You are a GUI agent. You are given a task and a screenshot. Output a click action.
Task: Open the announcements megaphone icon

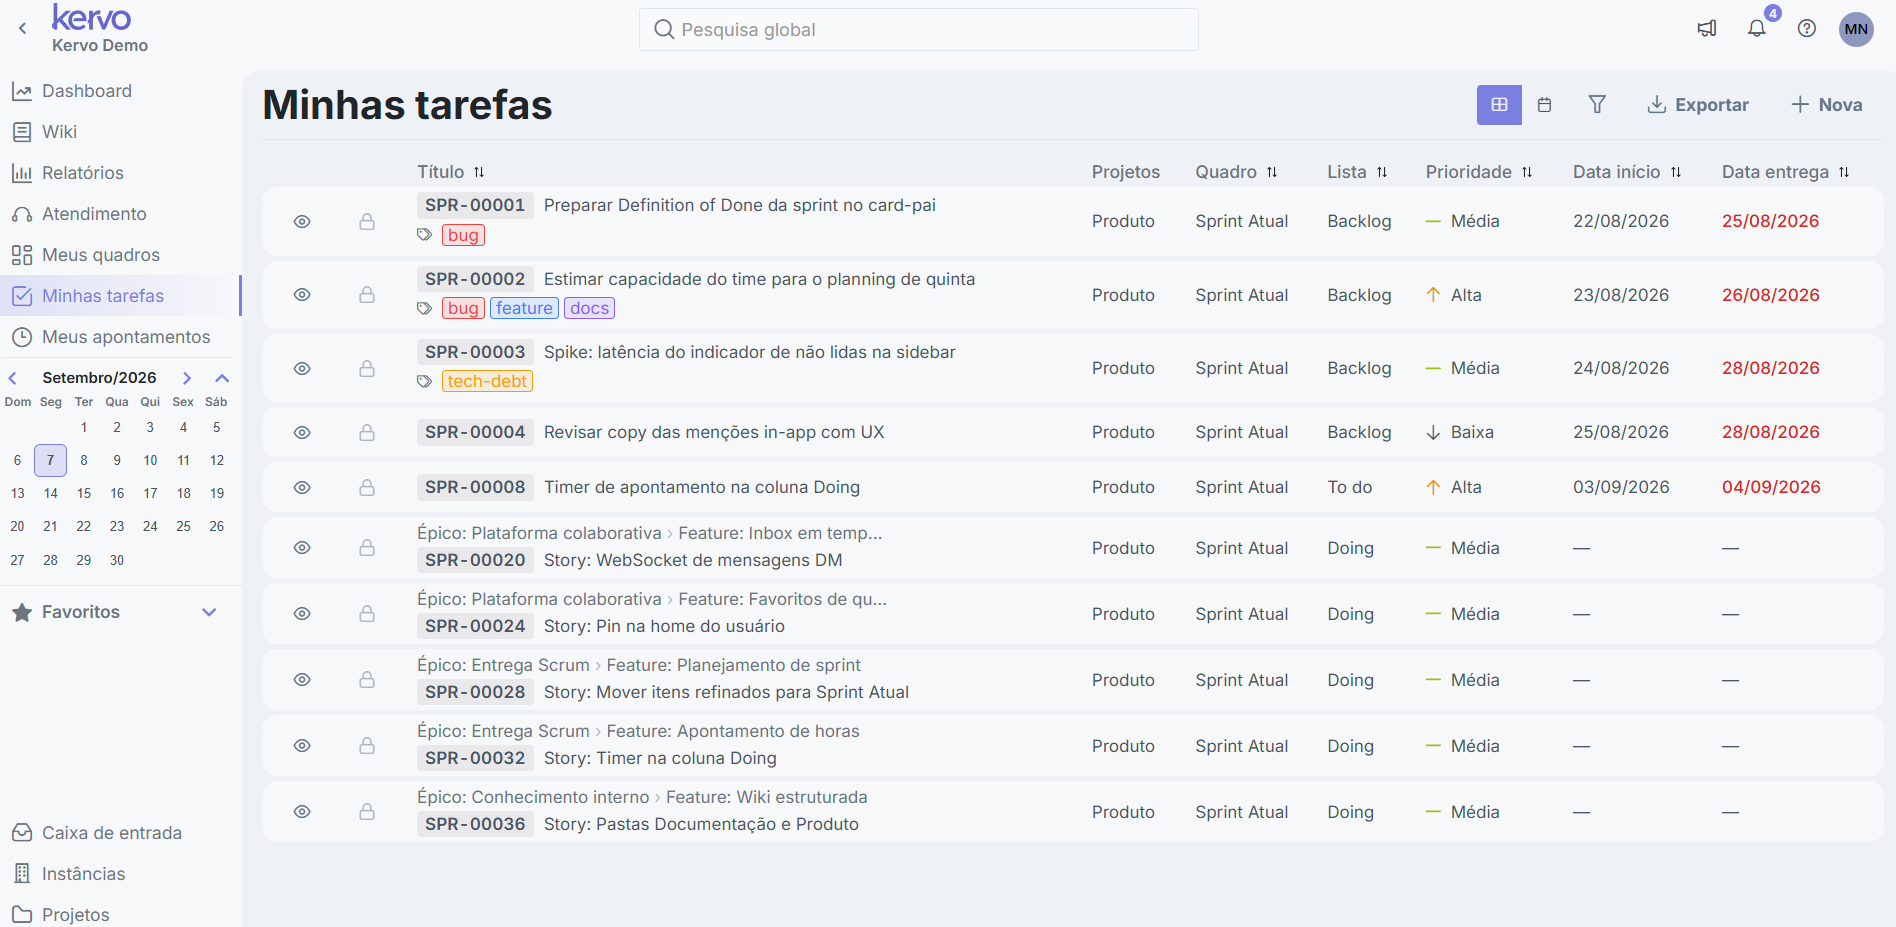[1707, 29]
